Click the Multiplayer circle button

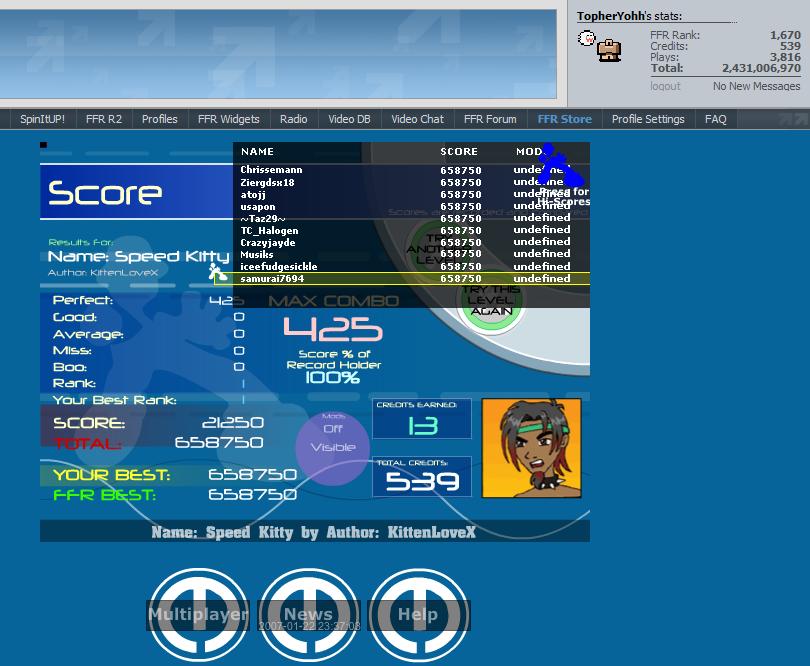[198, 614]
